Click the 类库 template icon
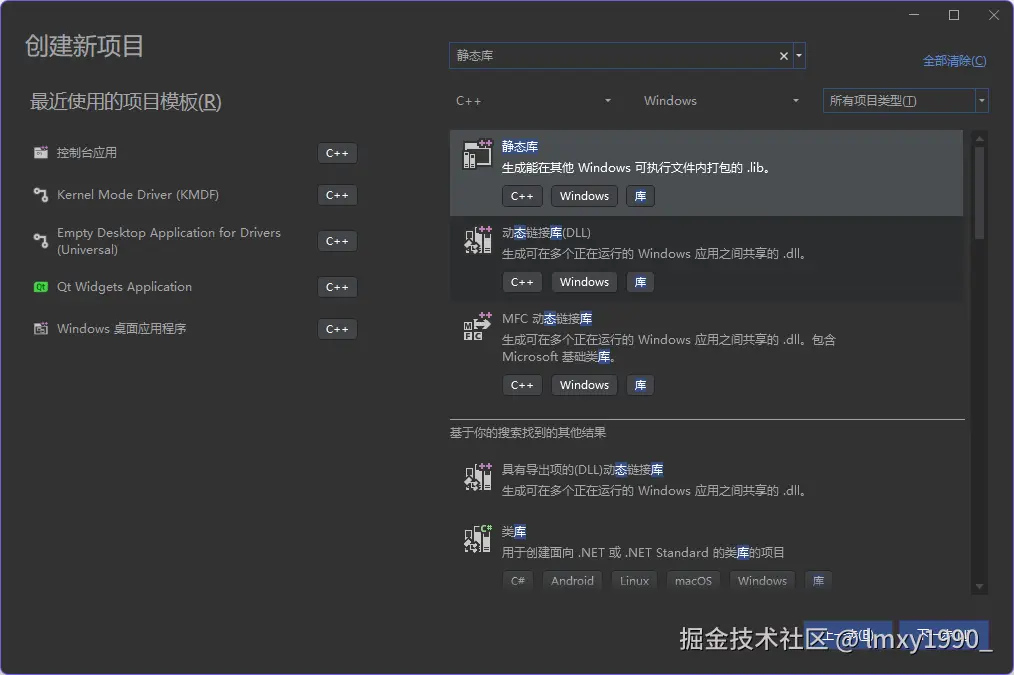1014x675 pixels. (477, 539)
